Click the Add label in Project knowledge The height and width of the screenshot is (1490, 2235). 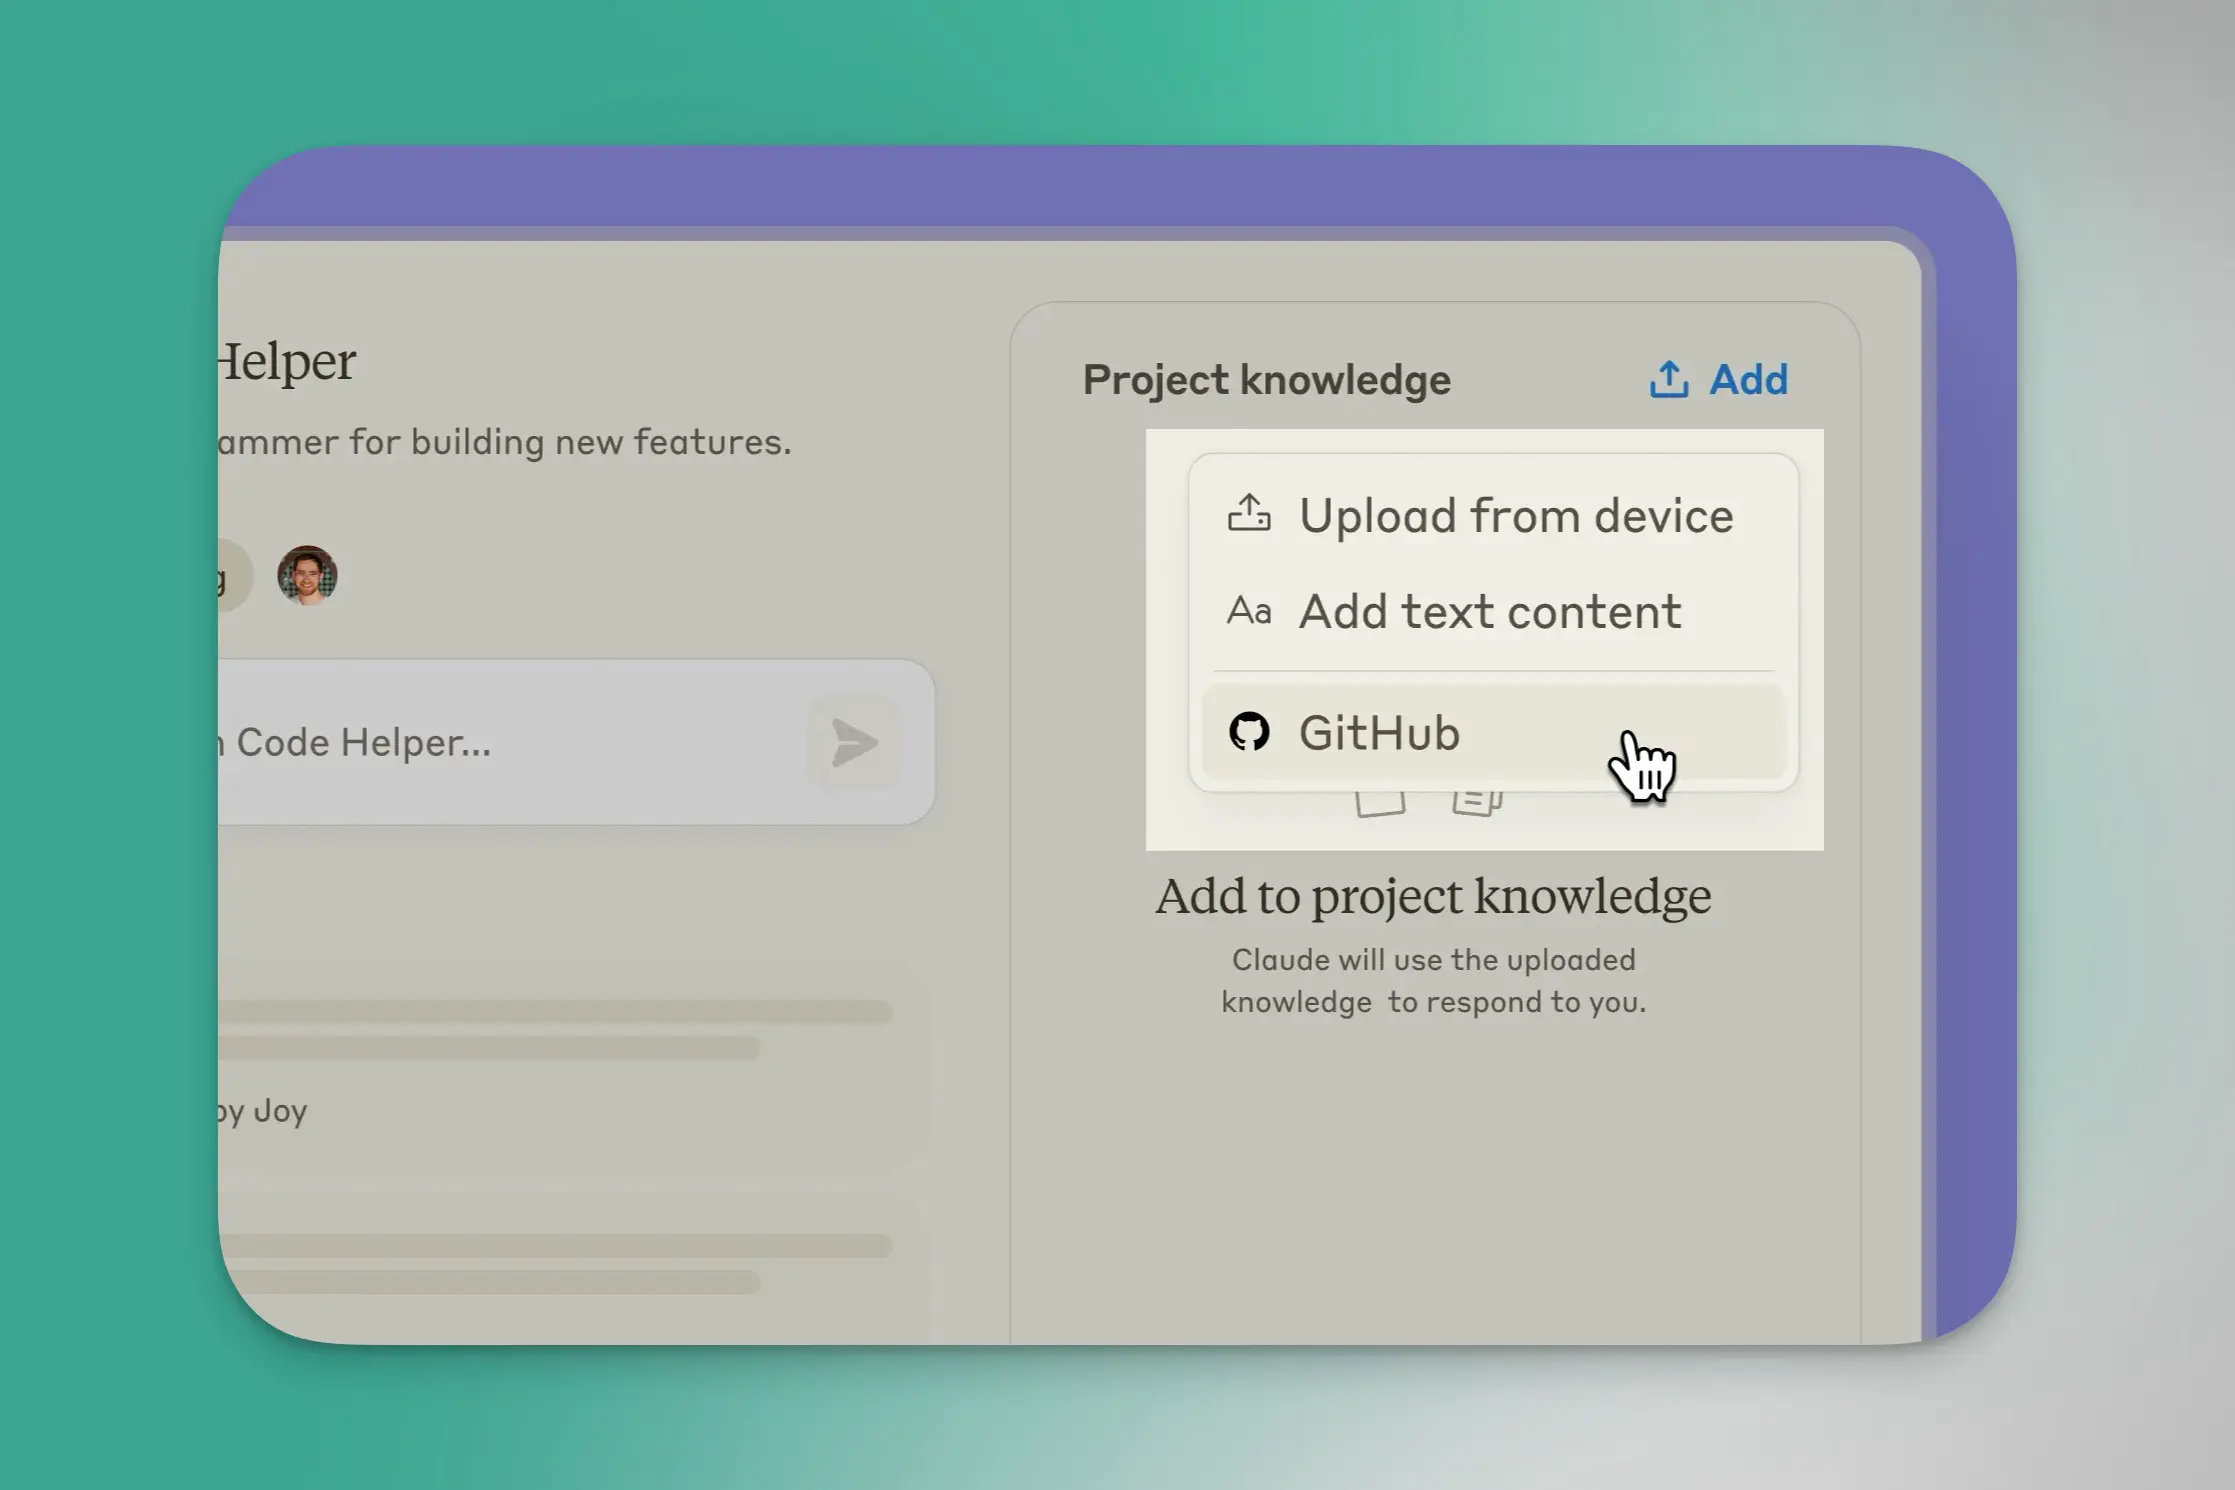(1747, 380)
